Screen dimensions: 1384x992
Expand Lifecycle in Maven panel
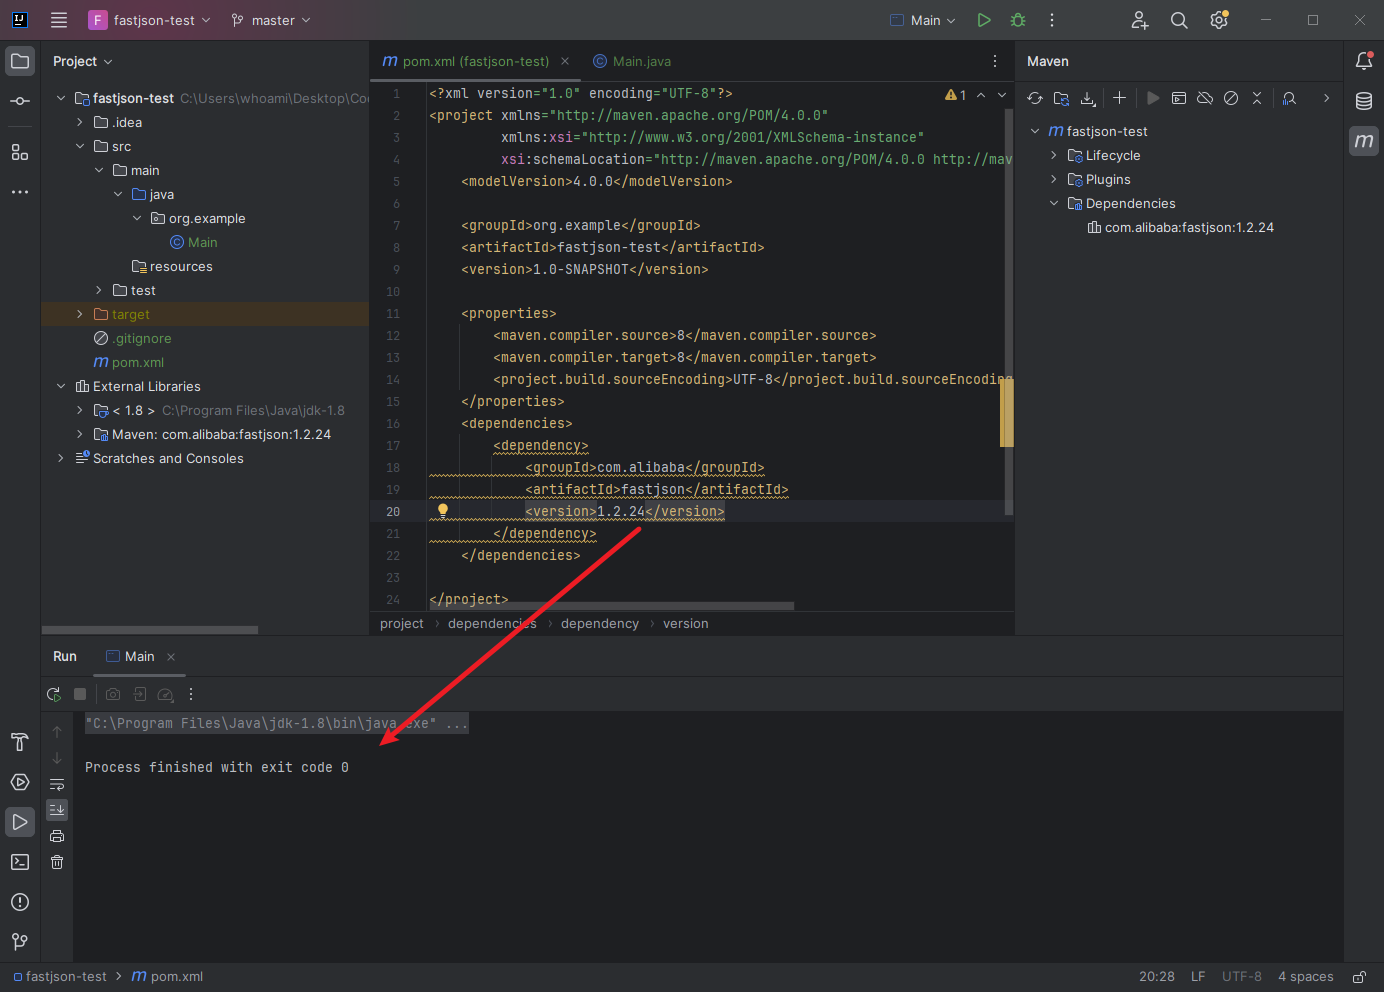click(1054, 155)
